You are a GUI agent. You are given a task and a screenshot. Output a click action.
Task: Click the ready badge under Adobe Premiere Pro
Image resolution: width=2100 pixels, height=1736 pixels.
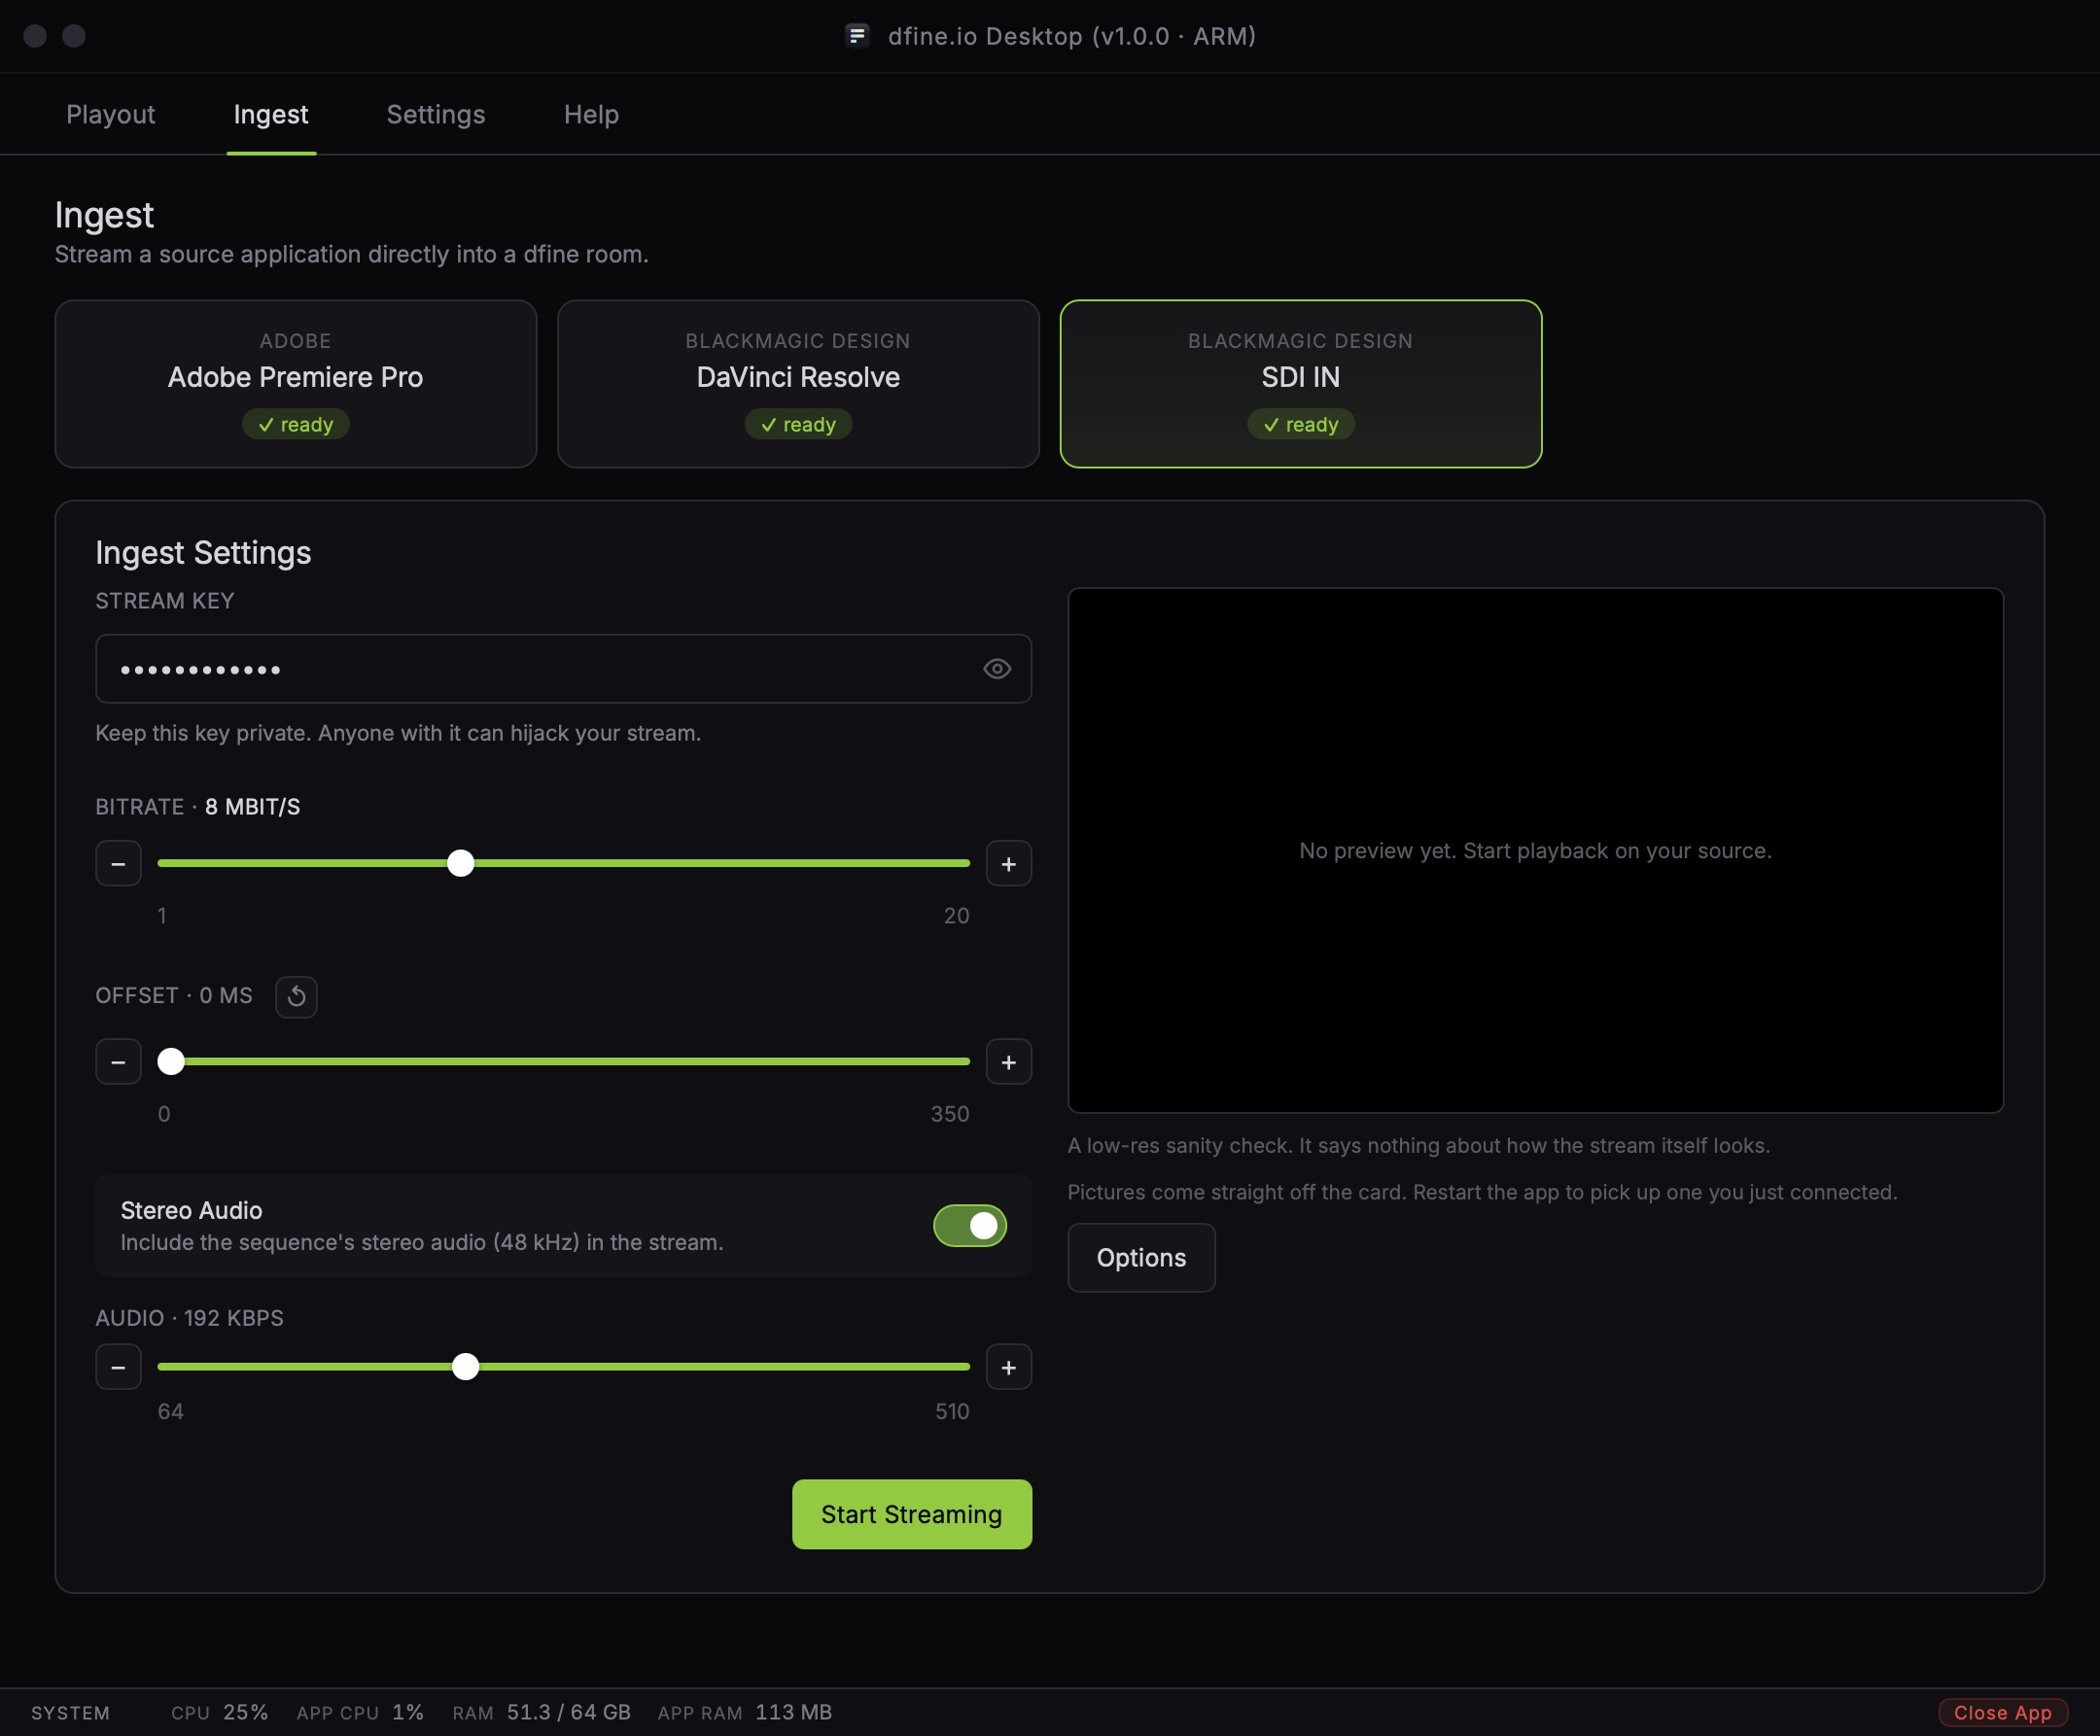point(296,424)
